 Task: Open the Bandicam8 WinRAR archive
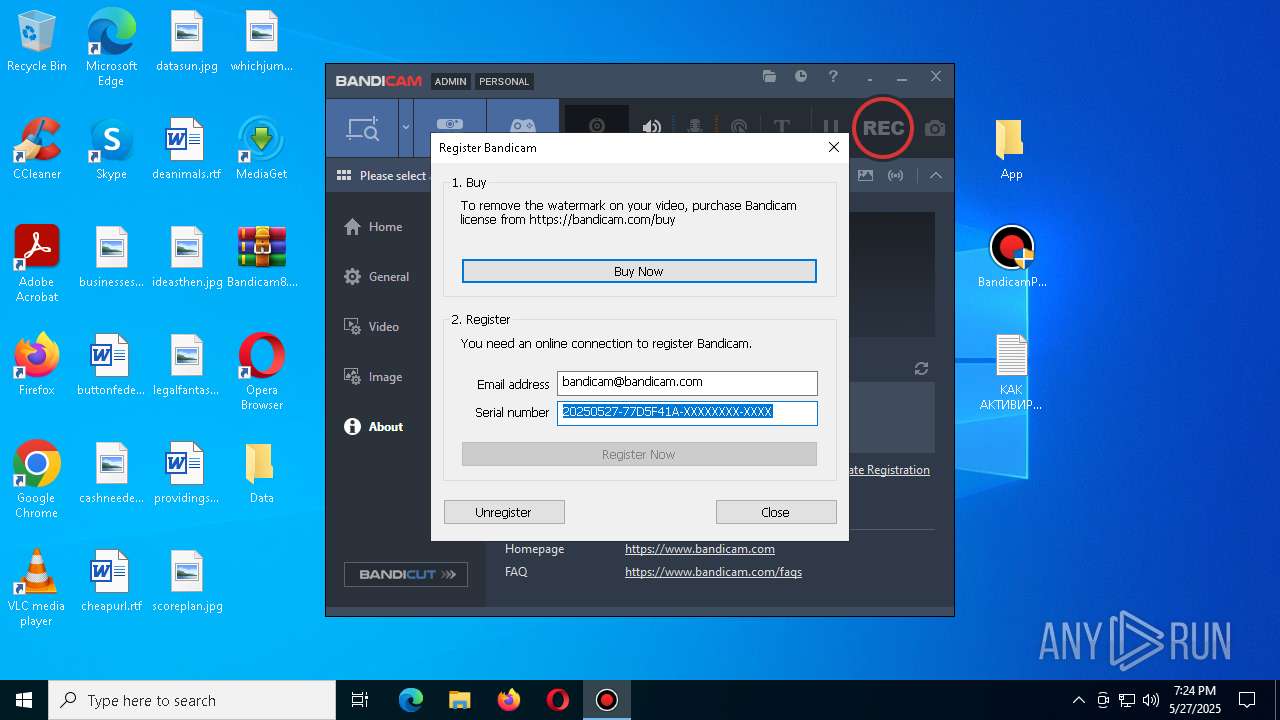pyautogui.click(x=262, y=258)
